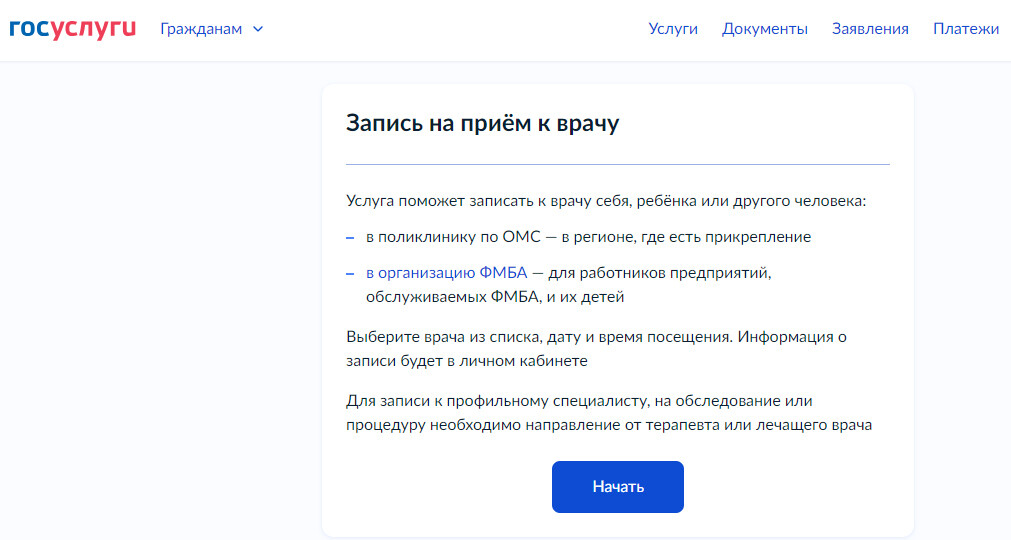Click the paragraph starting 'Услуга поможет записать'
Image resolution: width=1011 pixels, height=540 pixels.
coord(605,201)
